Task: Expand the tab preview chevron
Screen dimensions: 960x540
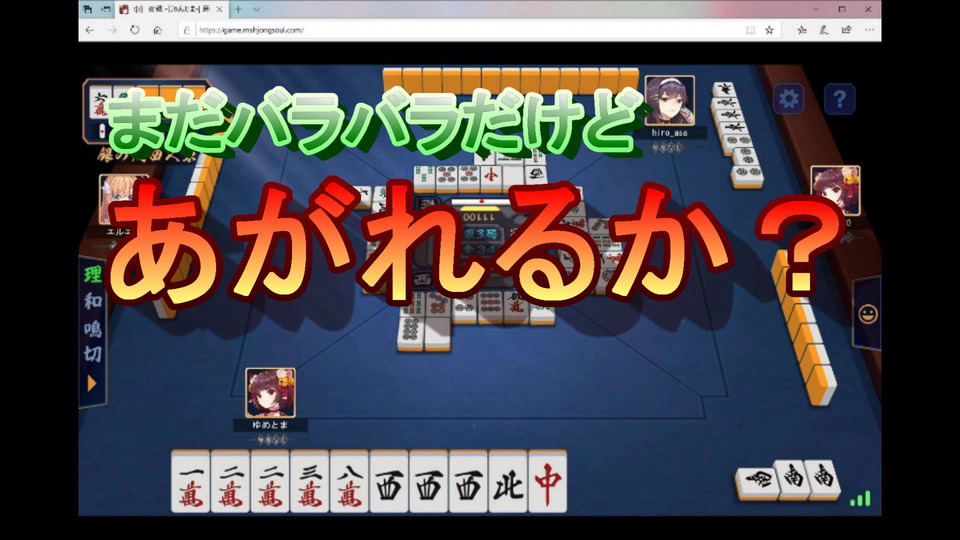Action: tap(257, 10)
